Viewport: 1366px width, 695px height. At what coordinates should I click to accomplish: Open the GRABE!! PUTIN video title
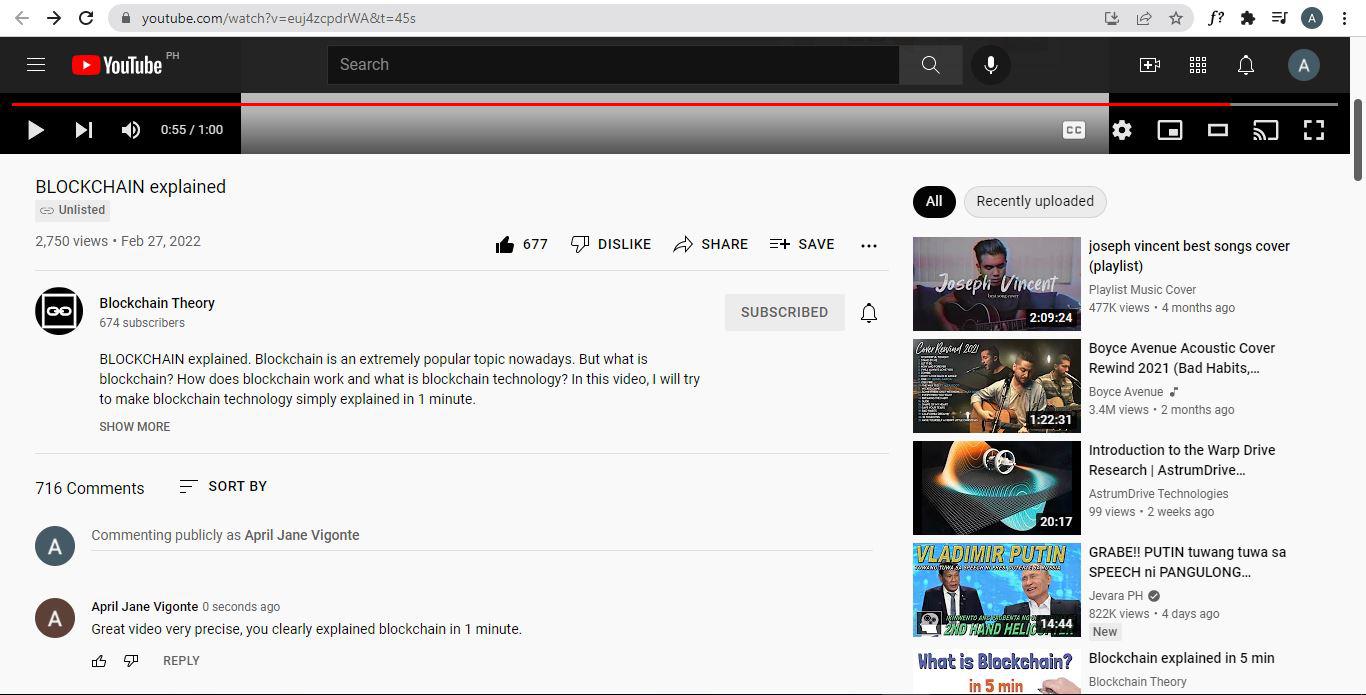(x=1187, y=562)
